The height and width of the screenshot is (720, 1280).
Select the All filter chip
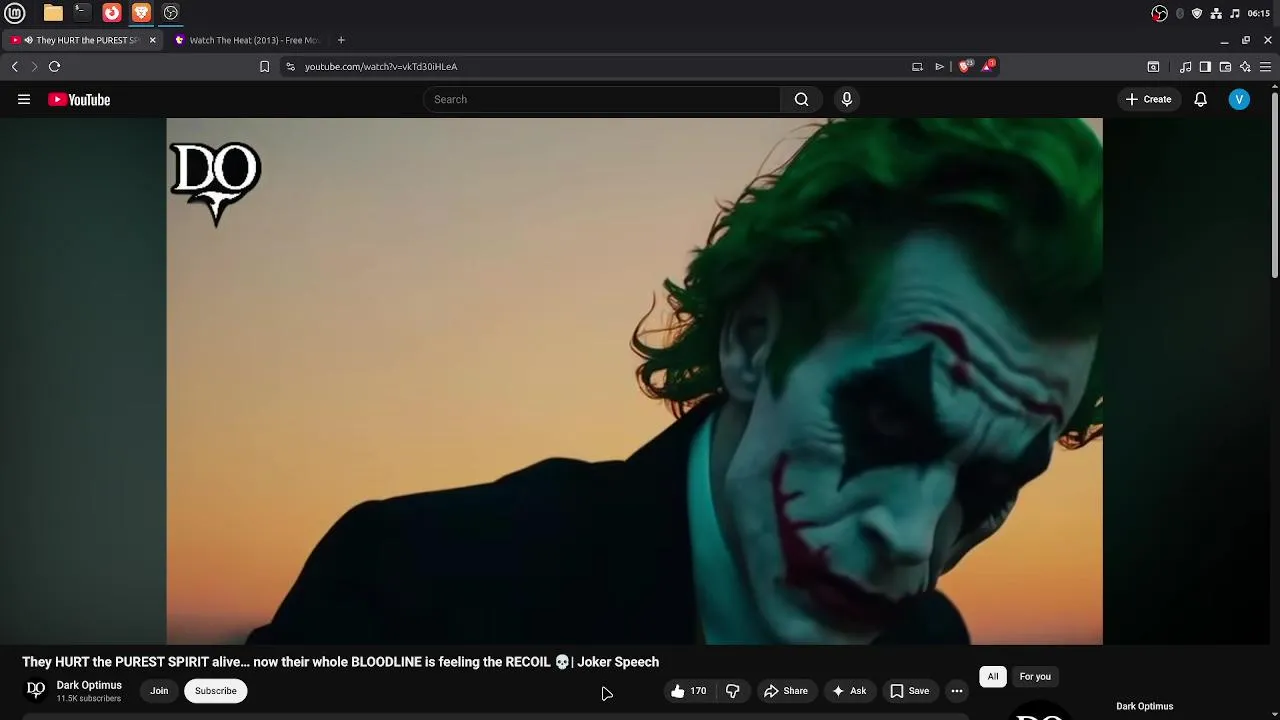click(x=993, y=677)
